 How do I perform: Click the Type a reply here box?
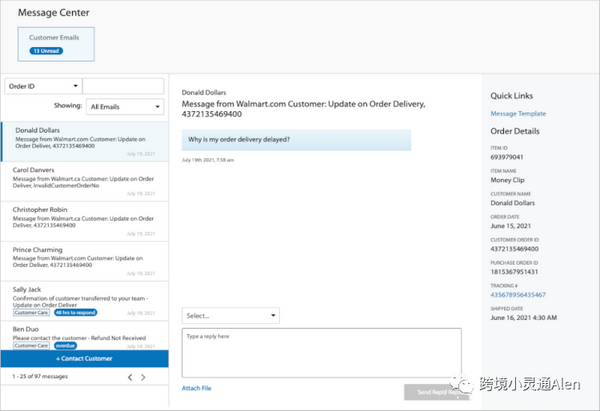point(322,352)
